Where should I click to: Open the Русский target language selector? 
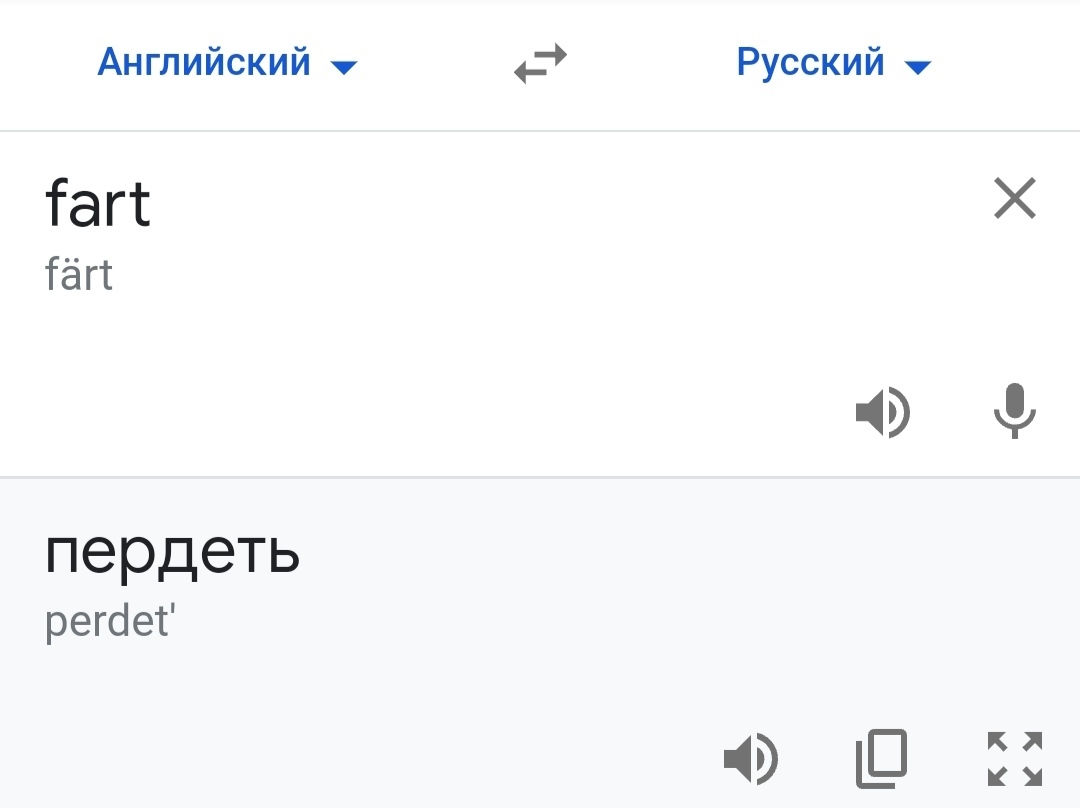[810, 63]
